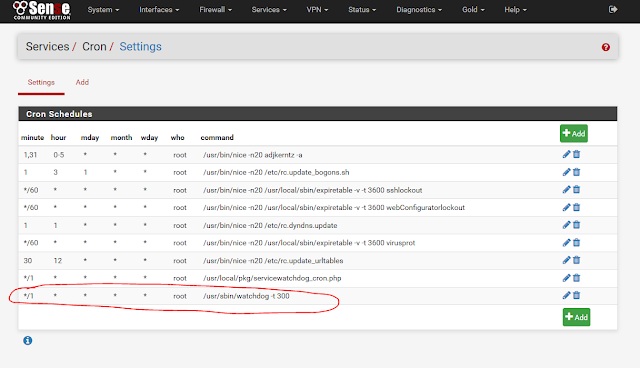Edit the rc.dyndns.update cron entry
This screenshot has width=640, height=368.
click(566, 225)
